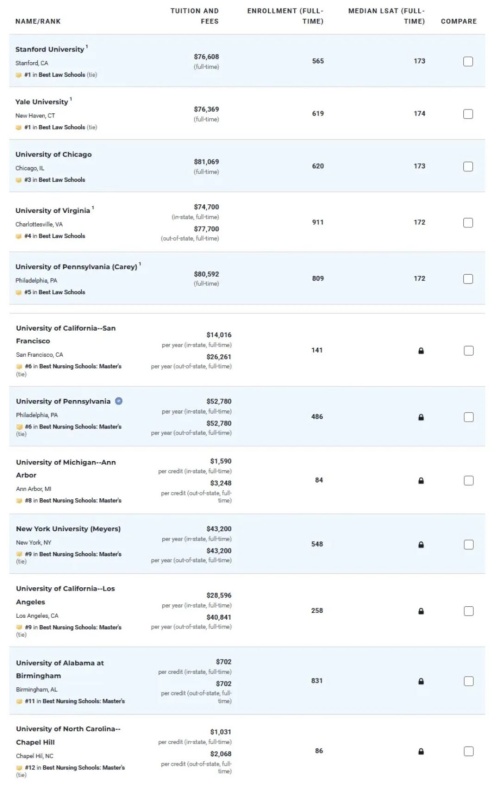Click verified badge next to University of Pennsylvania
The width and height of the screenshot is (500, 793).
click(118, 401)
